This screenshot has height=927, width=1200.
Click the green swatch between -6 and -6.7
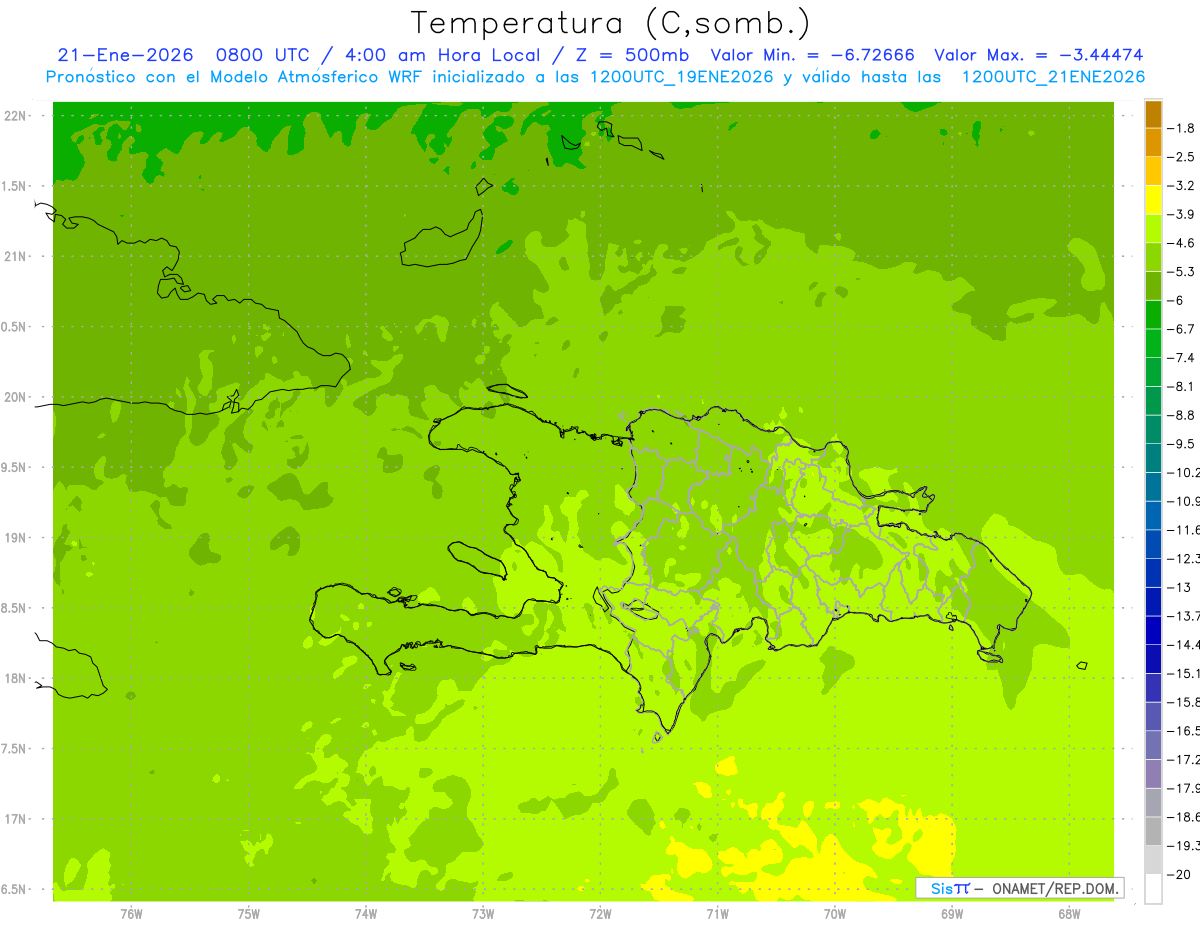coord(1153,315)
